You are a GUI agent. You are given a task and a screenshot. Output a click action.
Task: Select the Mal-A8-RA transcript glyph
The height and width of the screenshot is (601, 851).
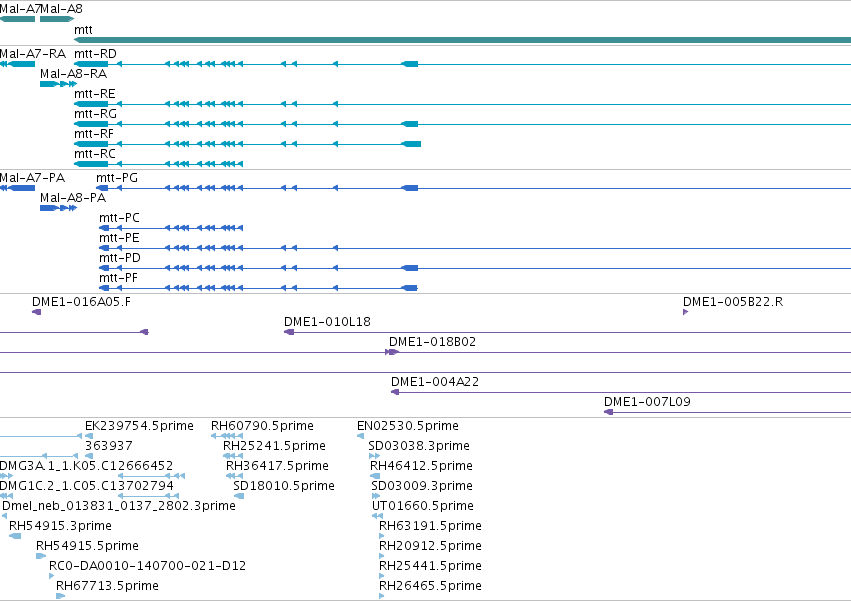click(x=59, y=84)
